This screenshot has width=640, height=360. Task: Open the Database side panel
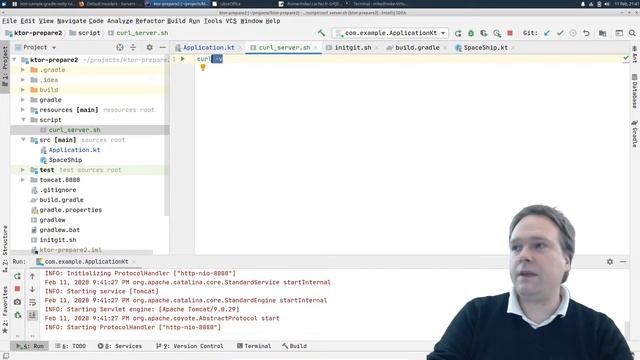(x=635, y=91)
